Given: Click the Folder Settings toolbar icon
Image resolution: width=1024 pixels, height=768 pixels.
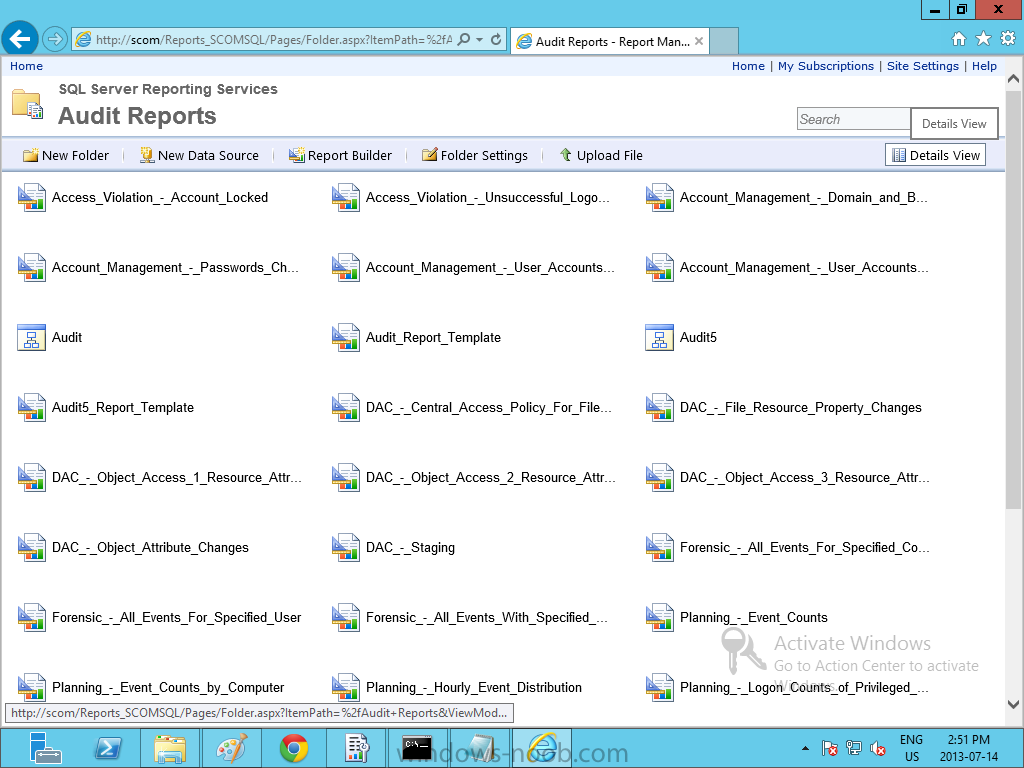Looking at the screenshot, I should [x=430, y=155].
